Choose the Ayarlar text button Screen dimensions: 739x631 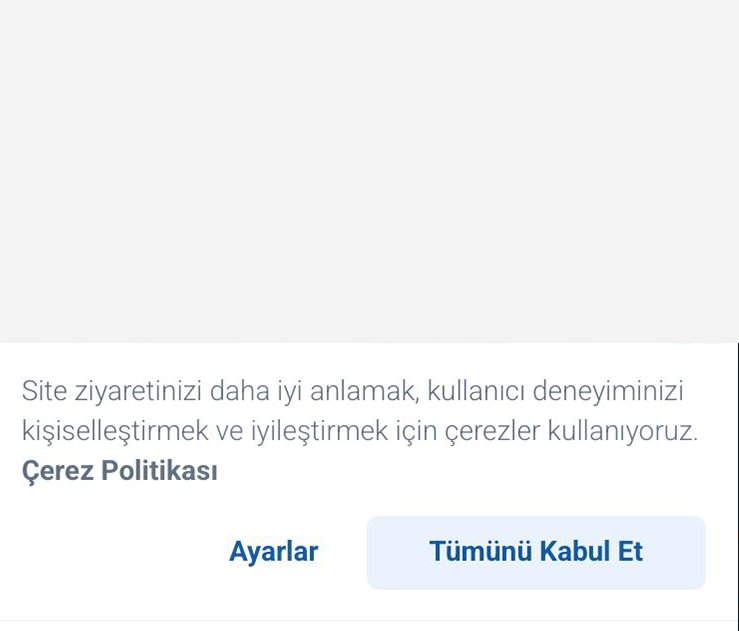click(273, 552)
